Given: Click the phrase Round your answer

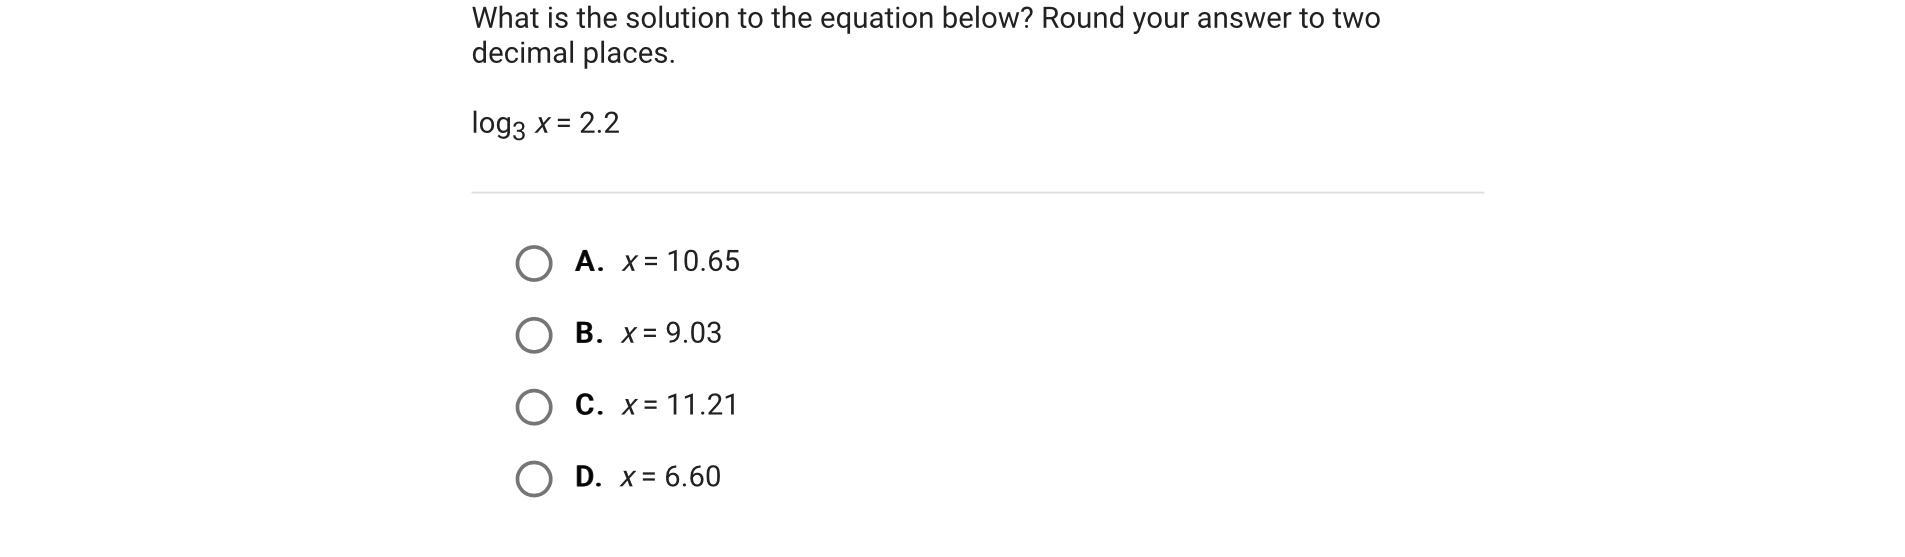Looking at the screenshot, I should [x=1165, y=19].
